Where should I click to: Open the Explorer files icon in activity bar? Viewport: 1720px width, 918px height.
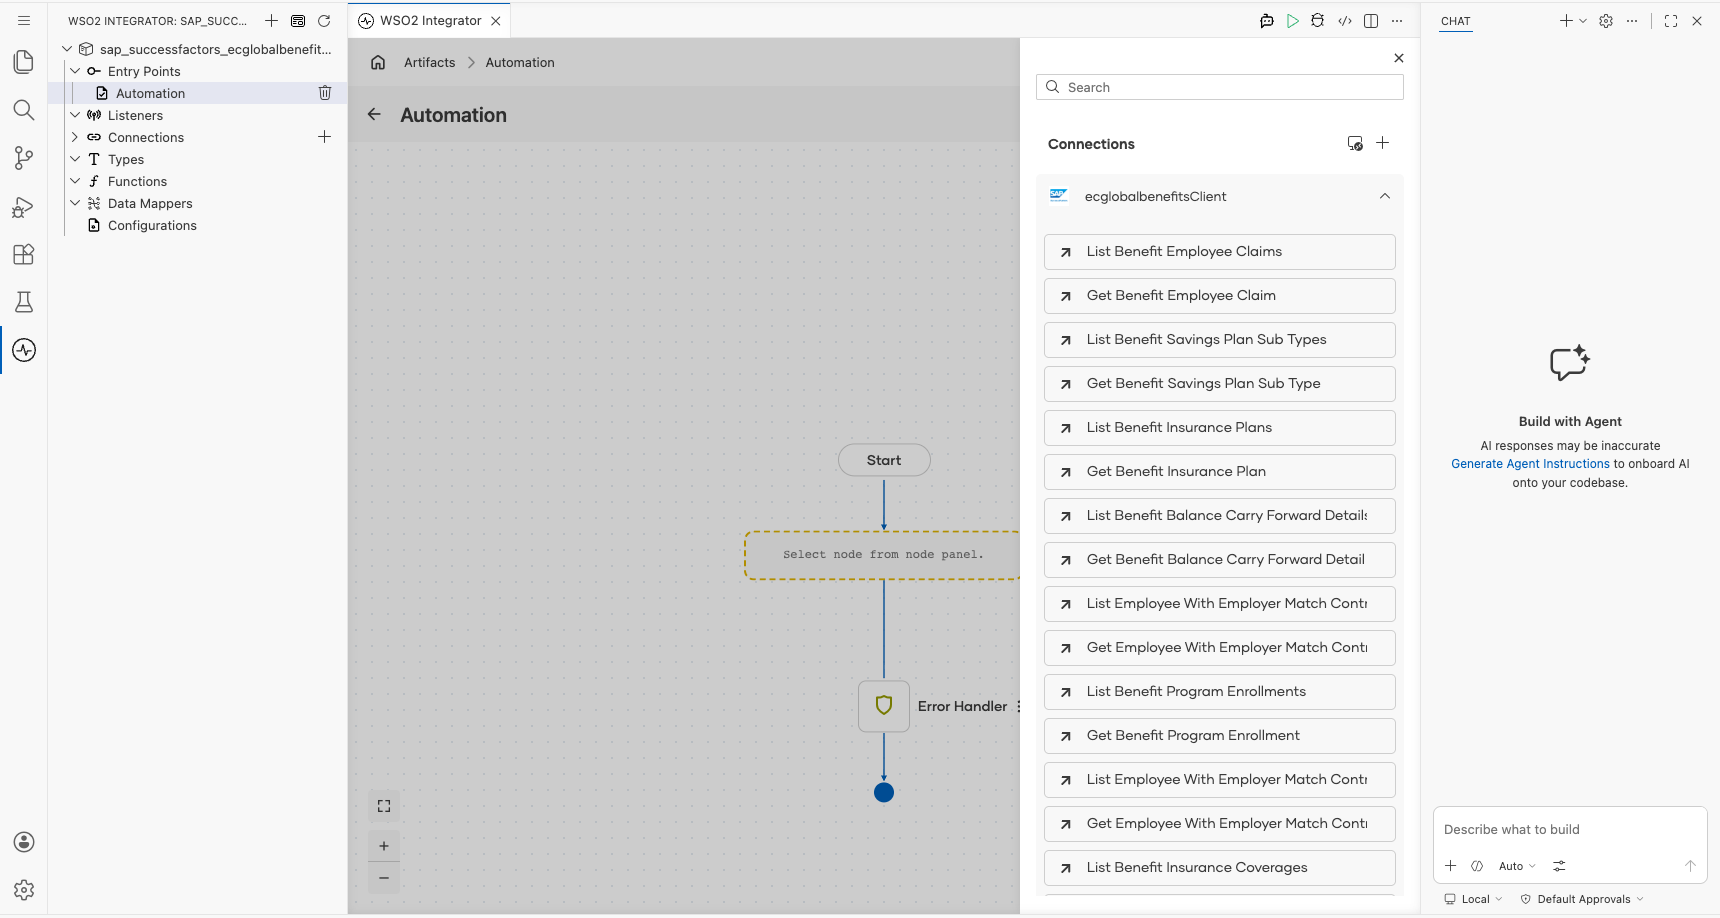pos(24,62)
